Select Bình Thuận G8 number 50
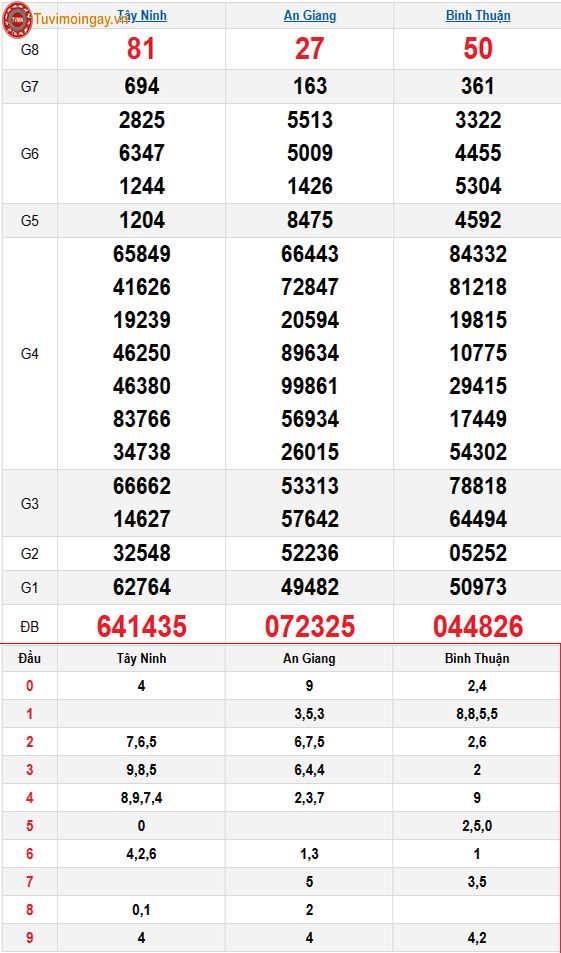Screen dimensions: 561x953 pyautogui.click(x=478, y=49)
